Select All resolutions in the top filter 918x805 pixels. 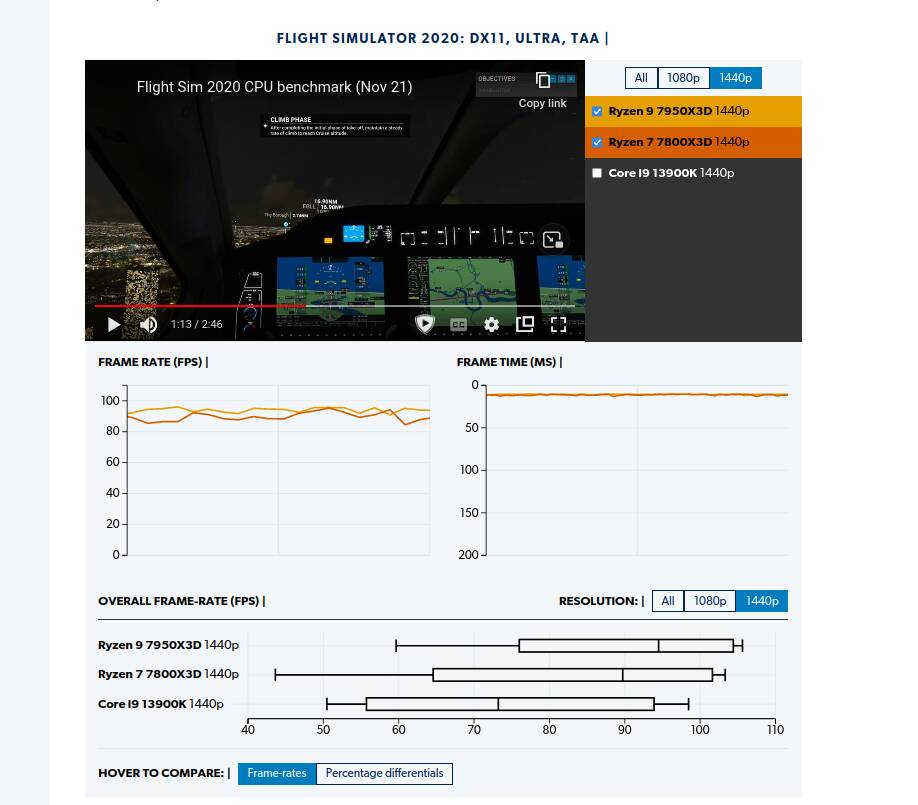coord(640,78)
